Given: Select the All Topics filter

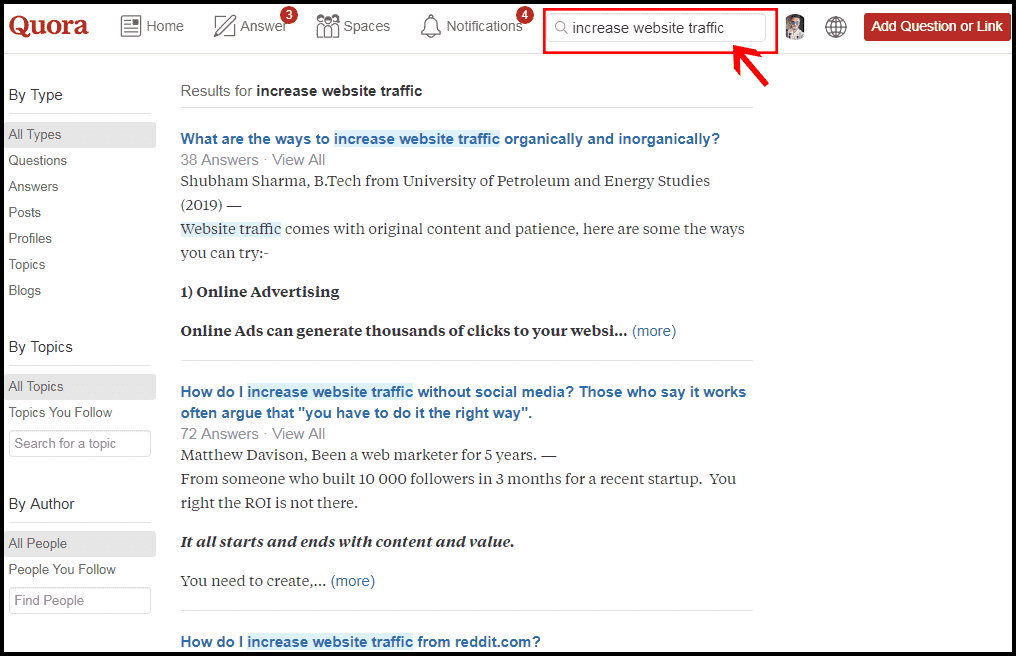Looking at the screenshot, I should [80, 387].
